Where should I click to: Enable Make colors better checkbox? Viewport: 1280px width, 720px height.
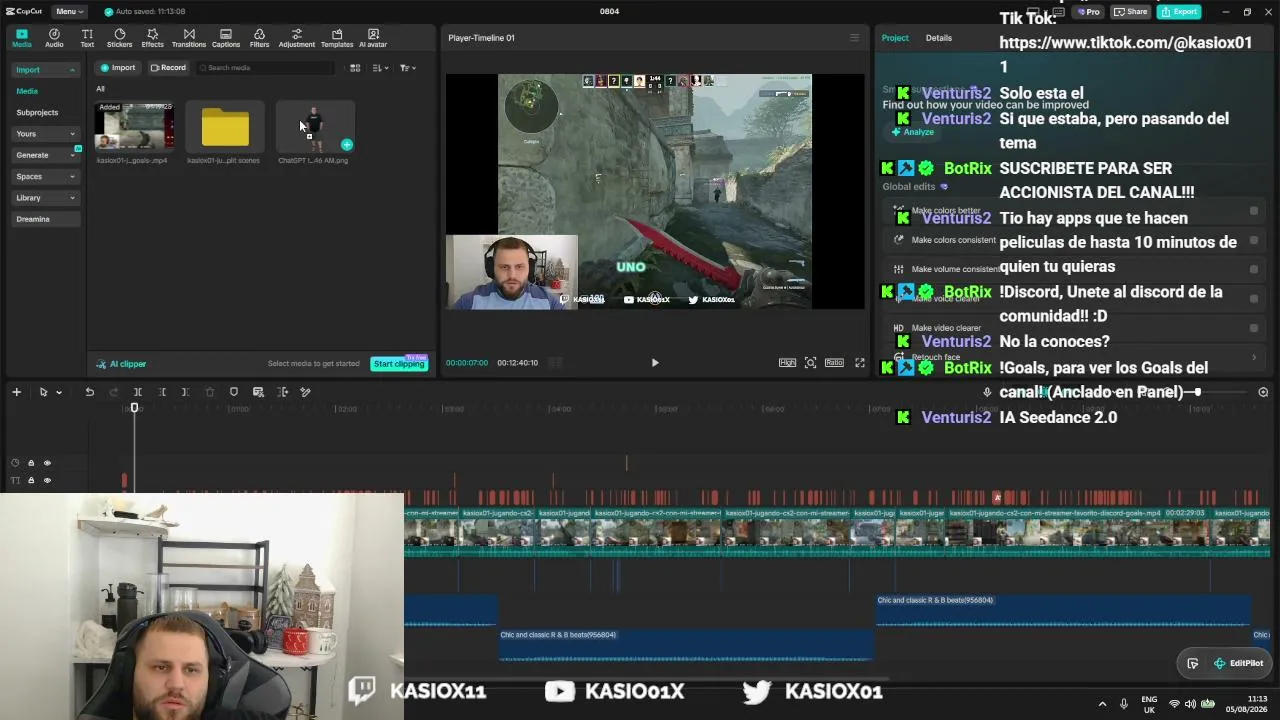(1254, 211)
